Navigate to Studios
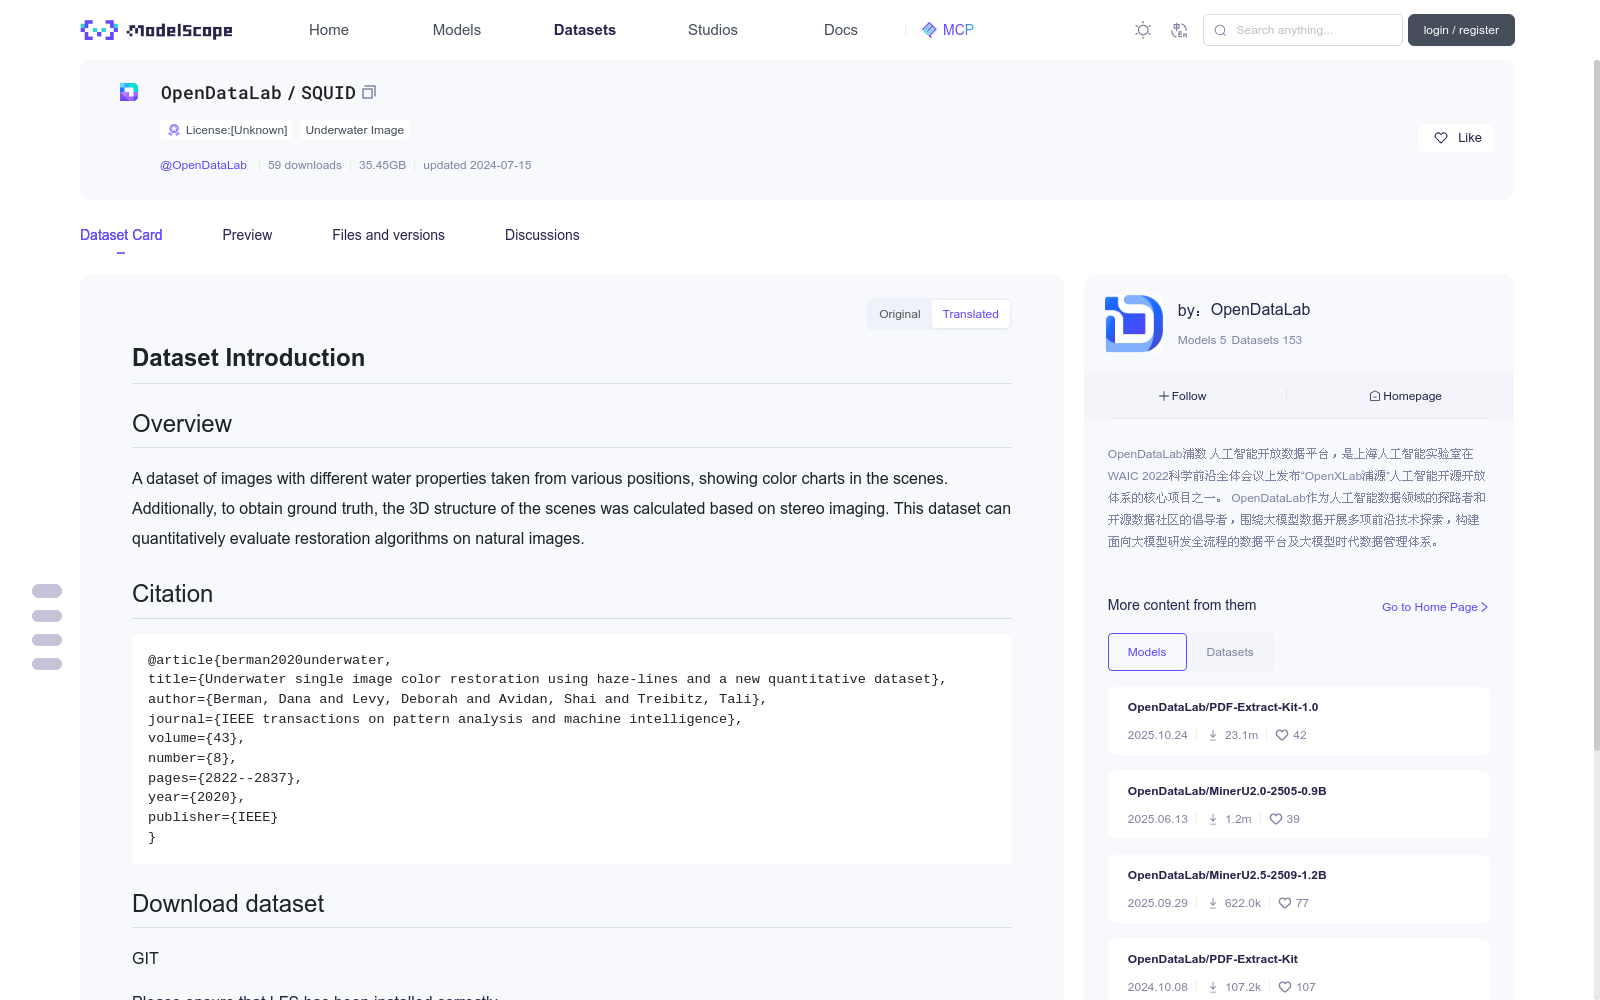 713,30
